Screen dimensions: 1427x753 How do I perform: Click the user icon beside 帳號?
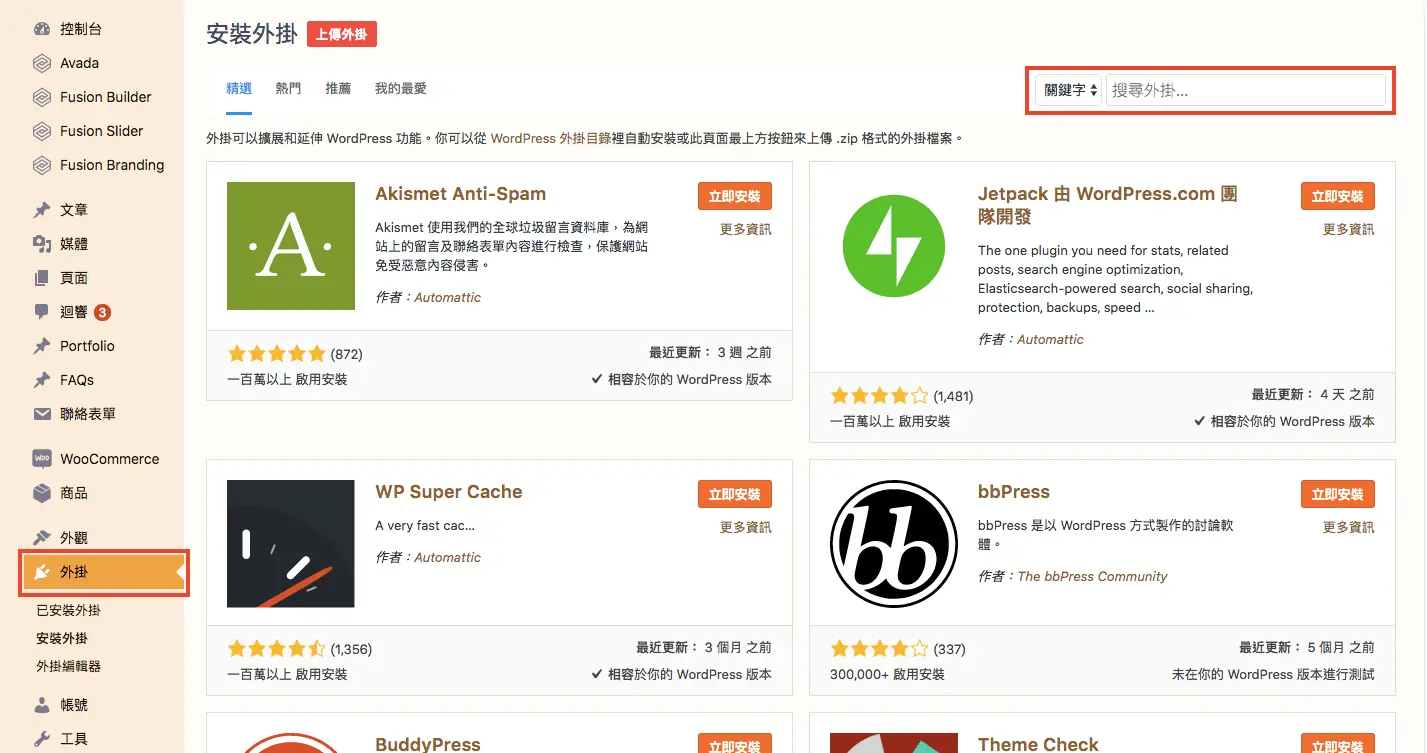(x=42, y=705)
